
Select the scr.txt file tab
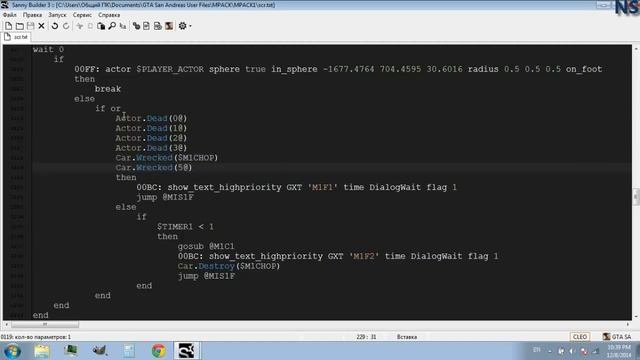(x=17, y=37)
